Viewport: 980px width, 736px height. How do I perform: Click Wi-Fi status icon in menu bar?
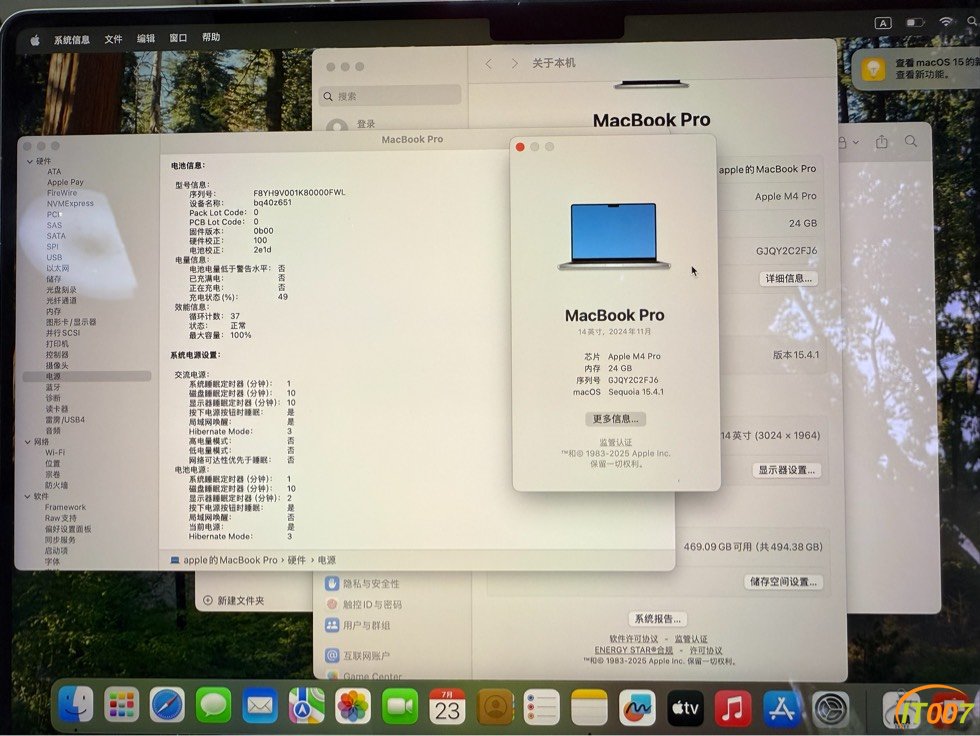click(x=946, y=22)
